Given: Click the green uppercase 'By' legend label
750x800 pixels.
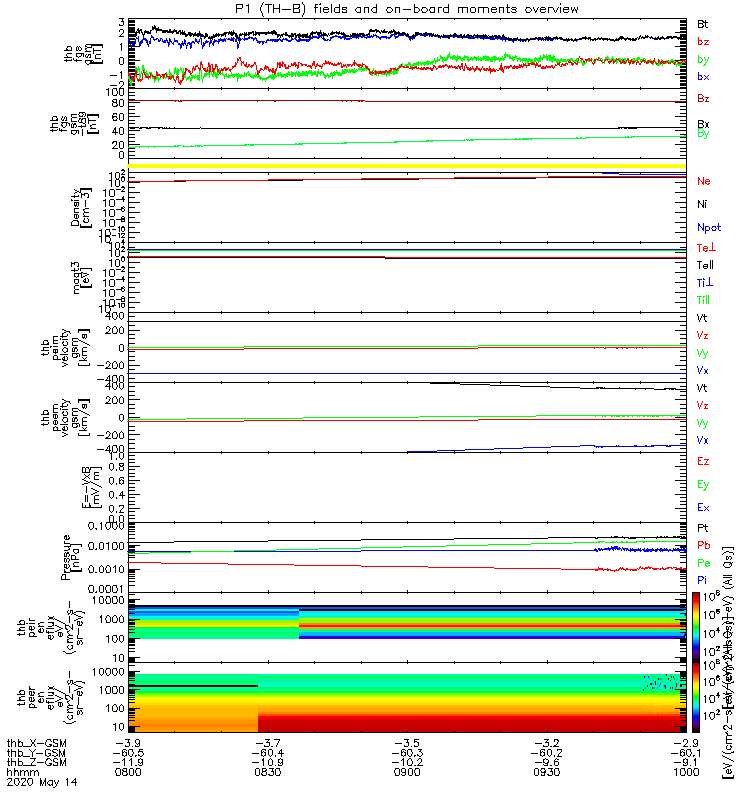Looking at the screenshot, I should pos(703,134).
